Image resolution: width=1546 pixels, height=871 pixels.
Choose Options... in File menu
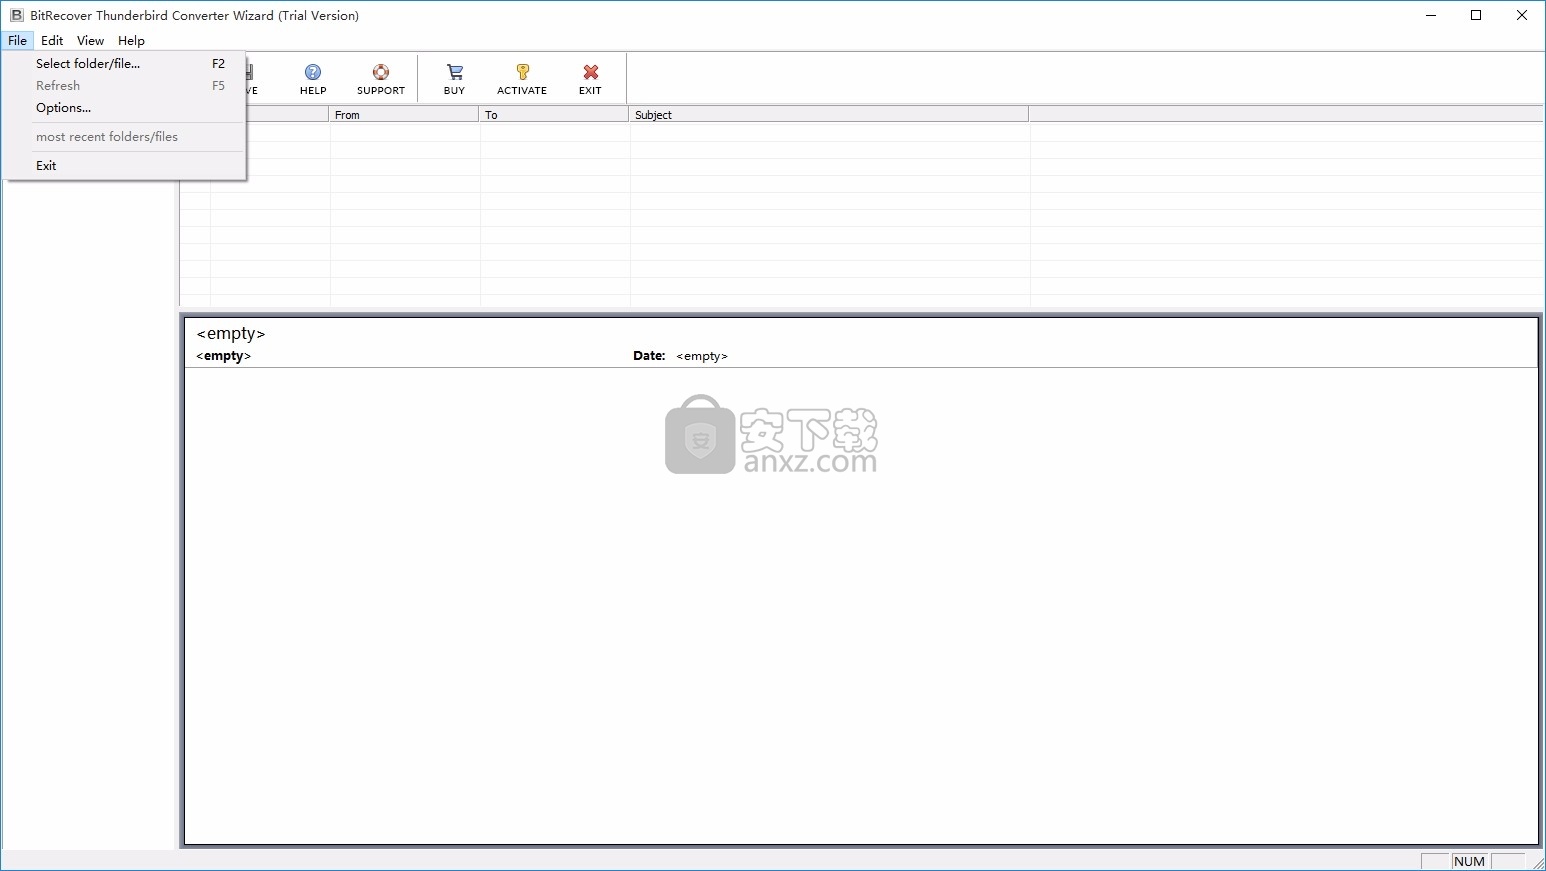coord(125,108)
